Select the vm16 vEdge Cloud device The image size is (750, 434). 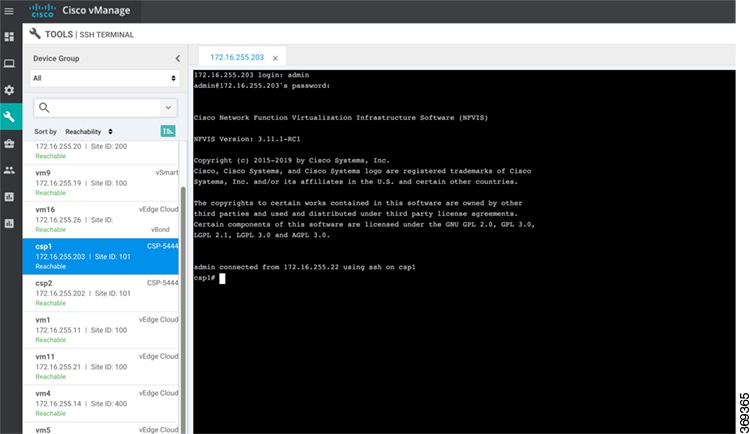101,220
